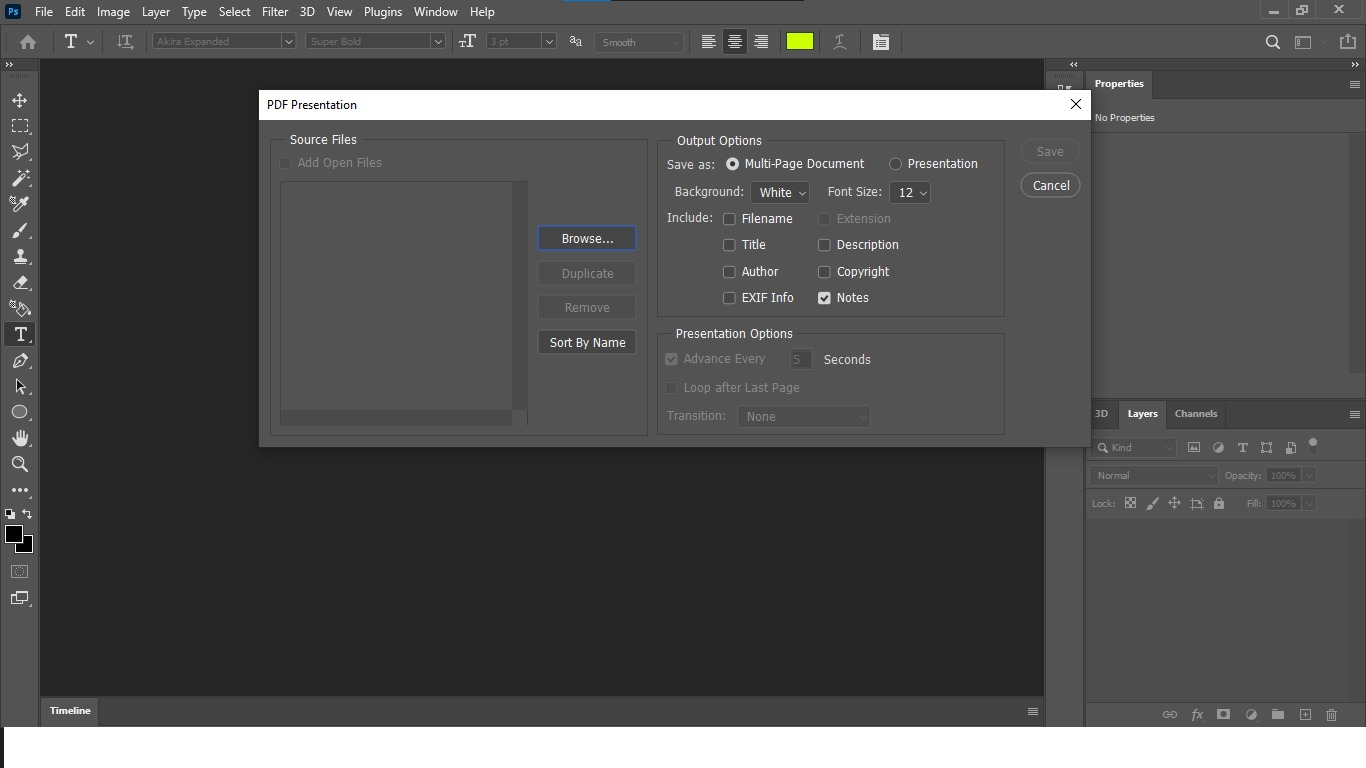This screenshot has width=1366, height=768.
Task: Select the Path Selection tool
Action: pos(20,386)
